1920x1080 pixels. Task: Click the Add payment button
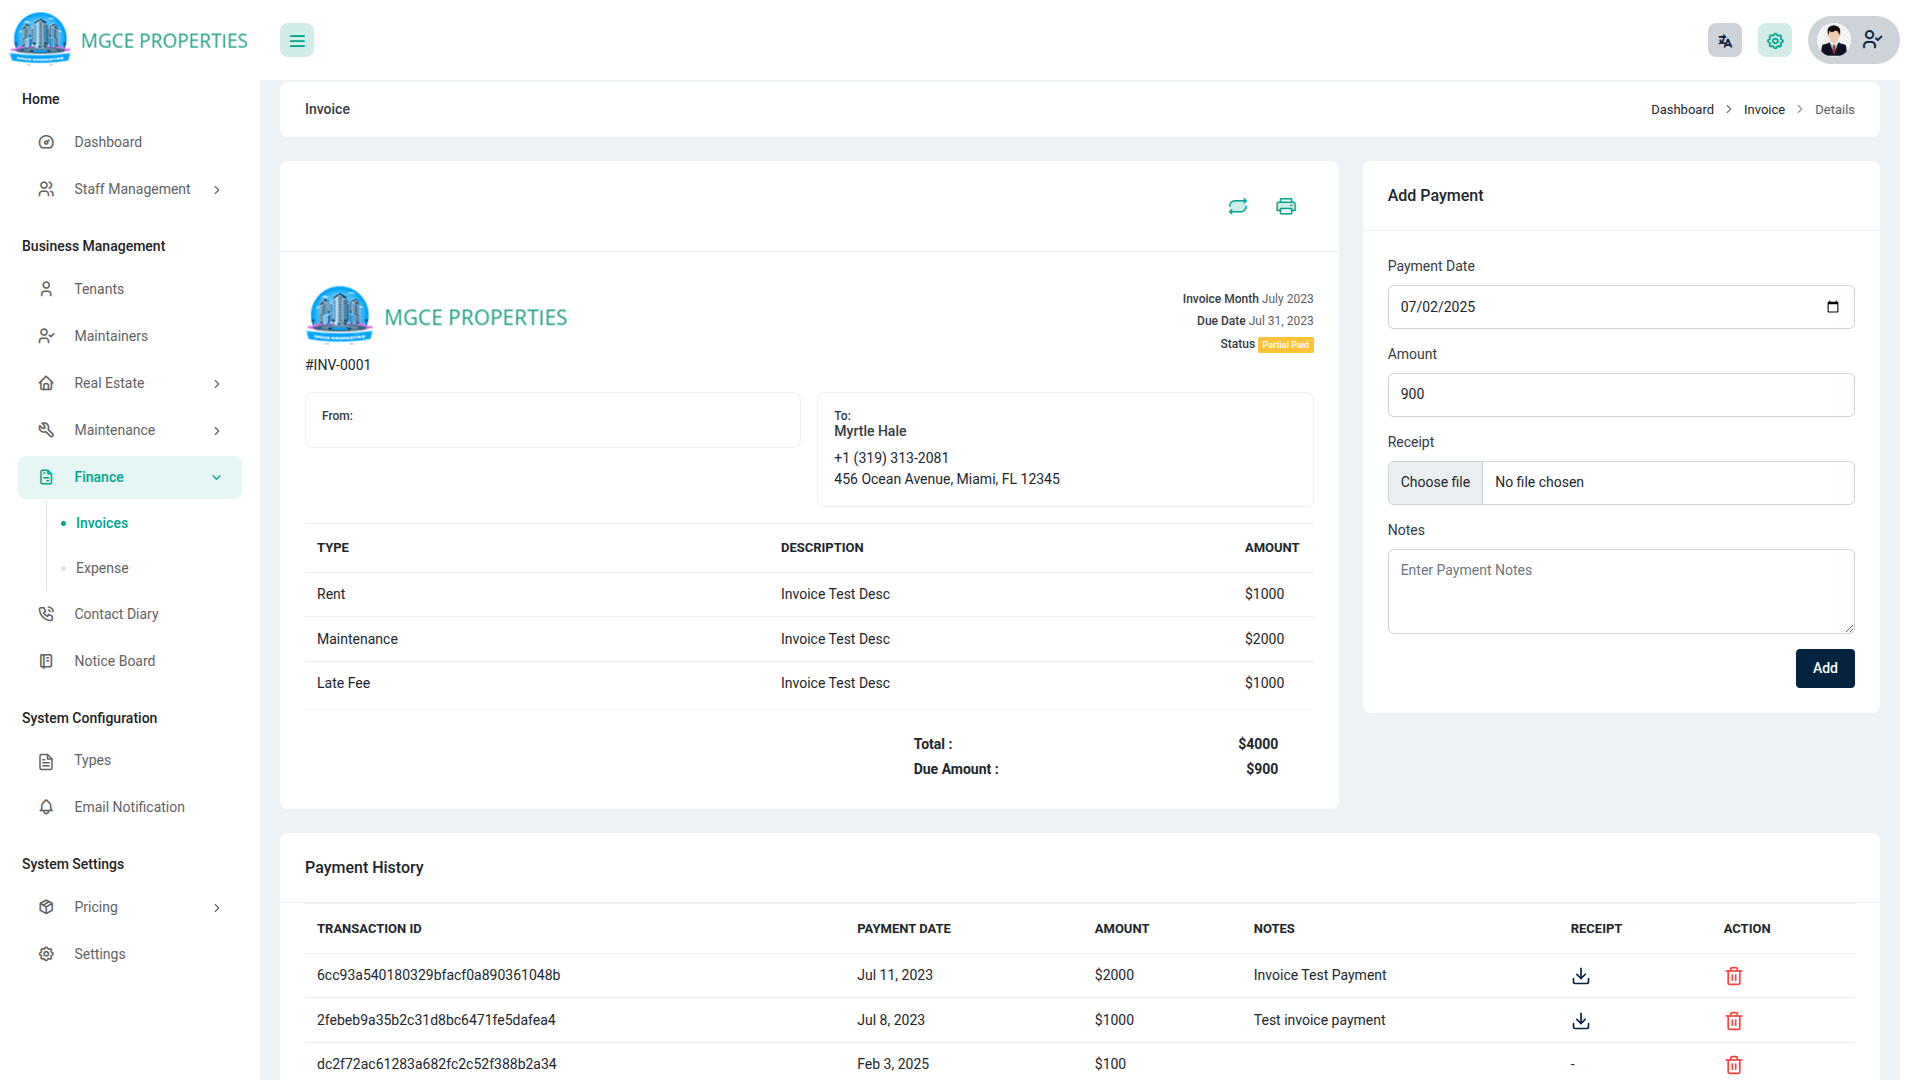1825,668
